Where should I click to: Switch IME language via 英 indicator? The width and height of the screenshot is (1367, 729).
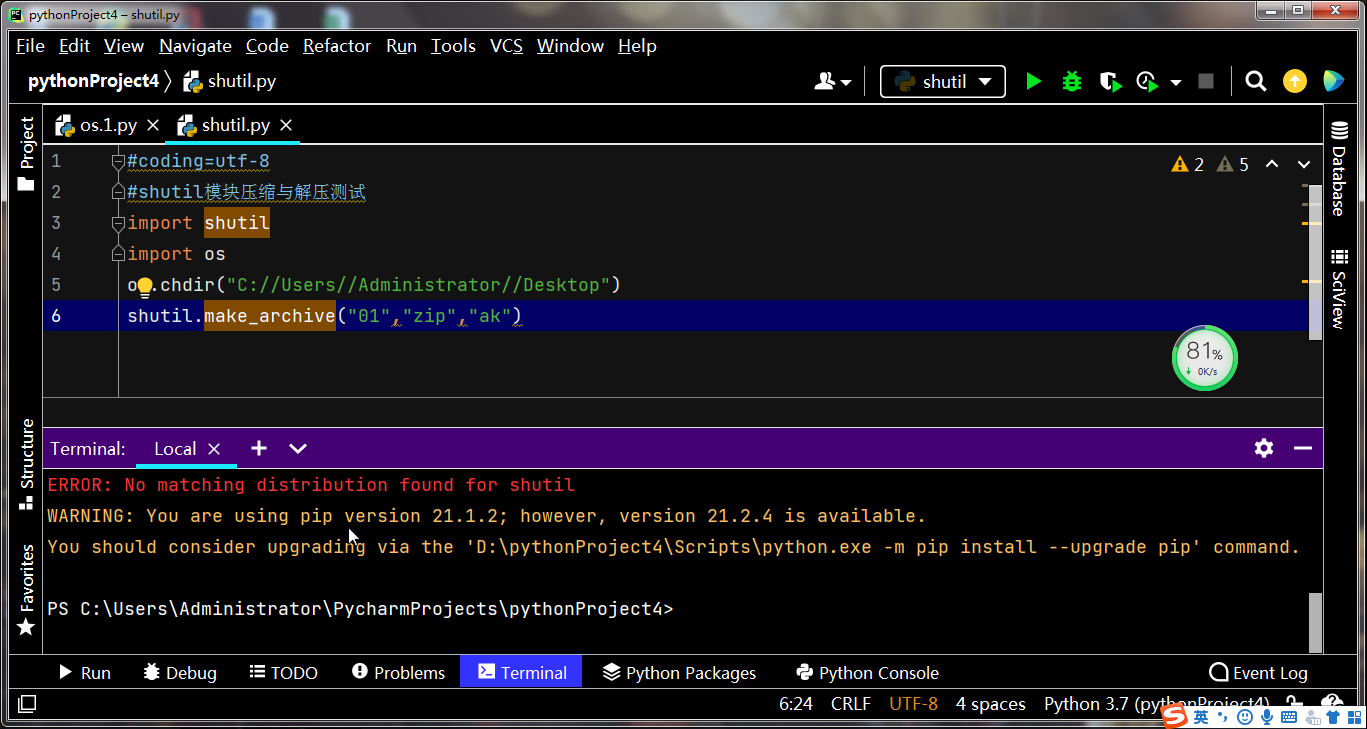[1201, 716]
